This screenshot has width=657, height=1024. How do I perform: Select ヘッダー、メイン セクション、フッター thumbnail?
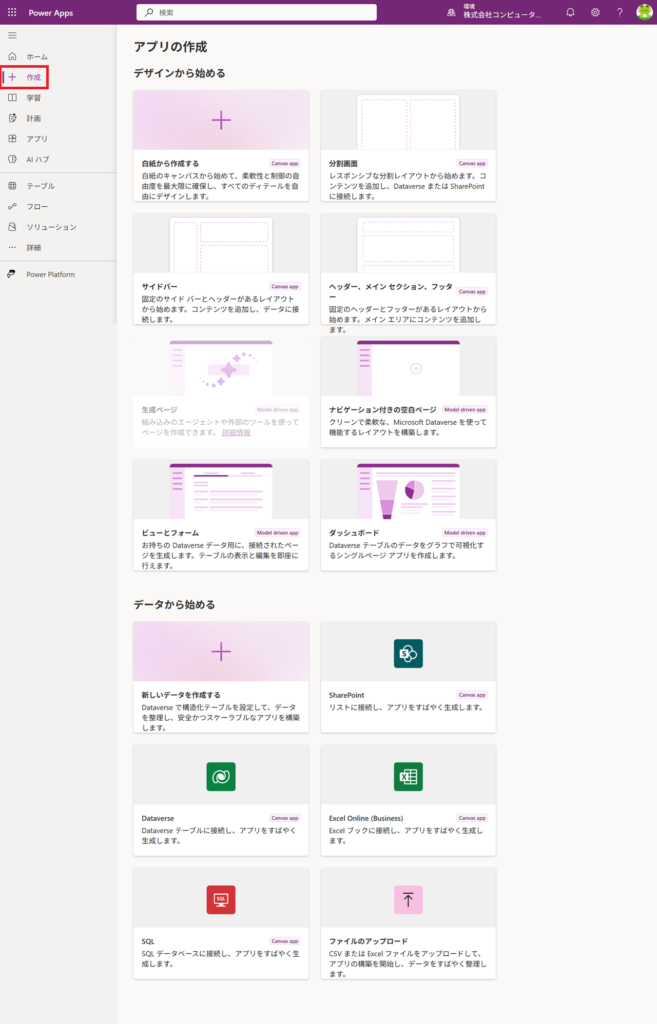click(408, 244)
